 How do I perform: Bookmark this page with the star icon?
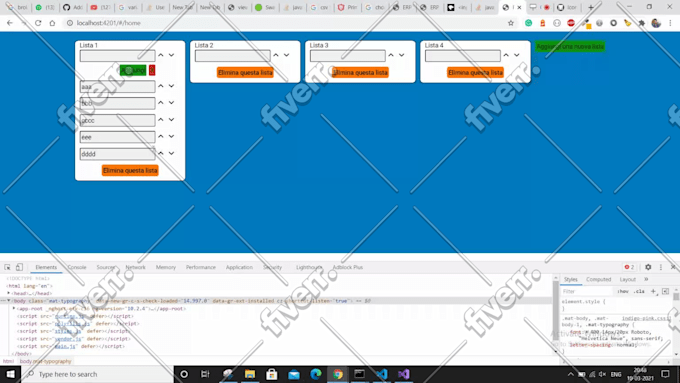[511, 23]
